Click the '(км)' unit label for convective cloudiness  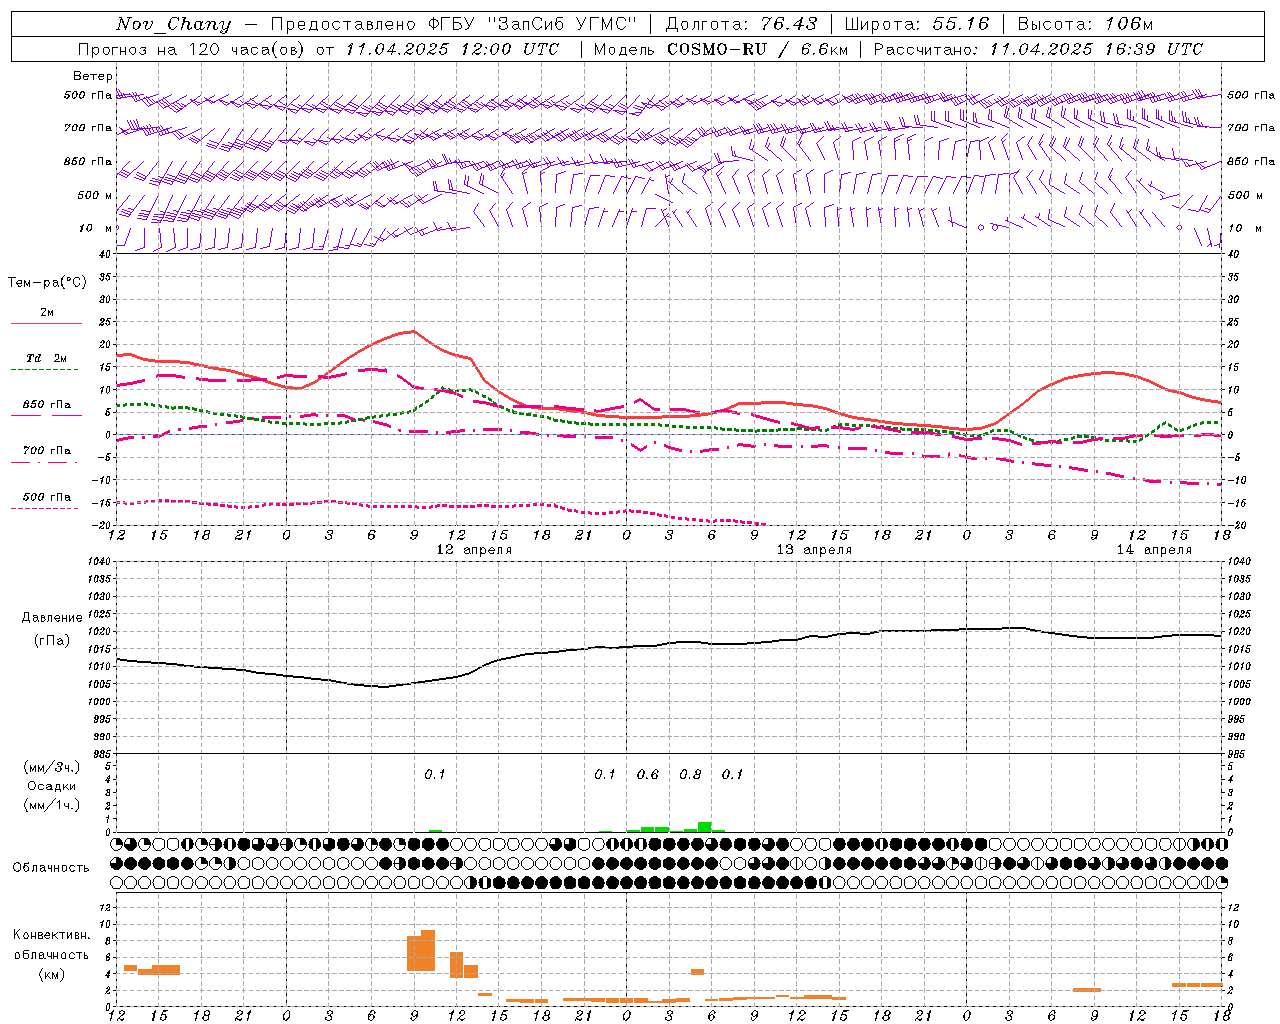coord(52,974)
